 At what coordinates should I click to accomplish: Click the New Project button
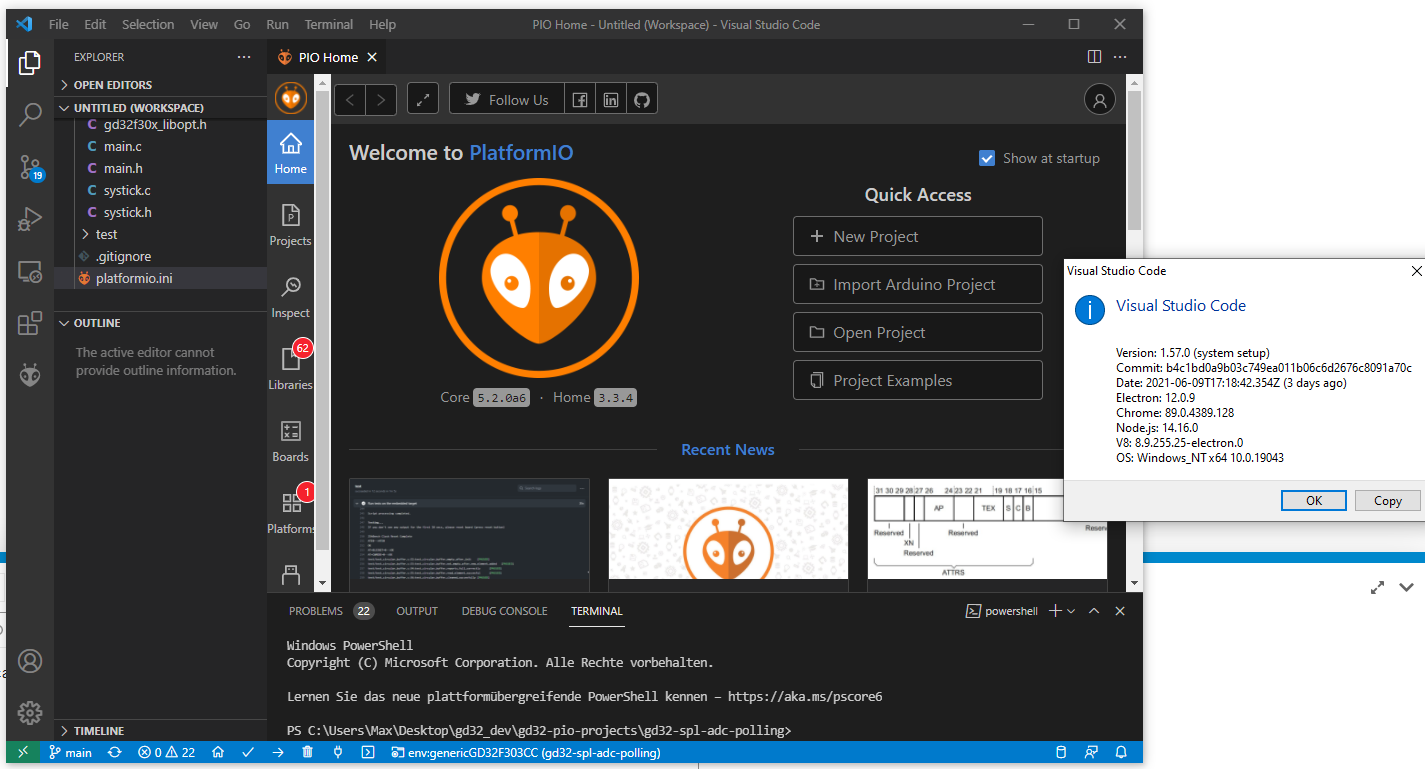pyautogui.click(x=918, y=236)
